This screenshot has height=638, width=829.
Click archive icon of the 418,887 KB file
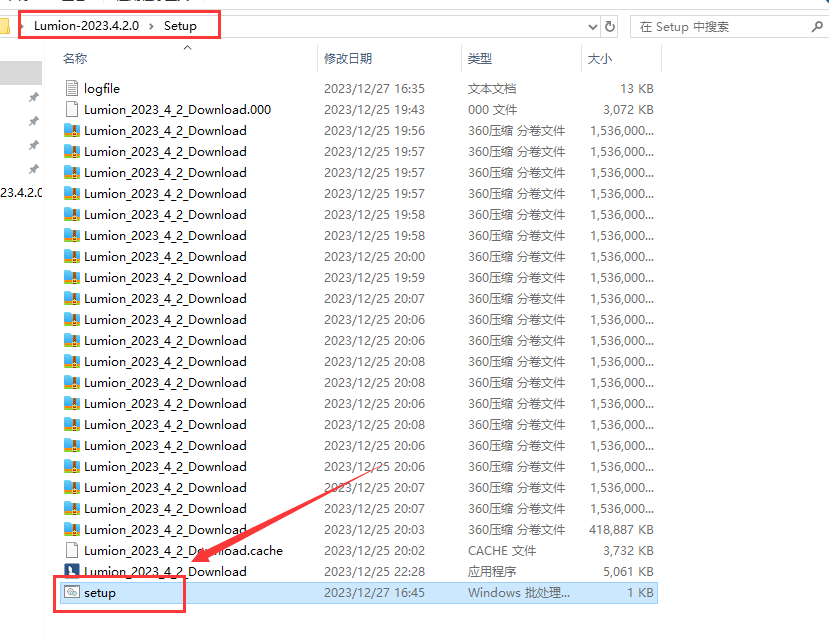[x=72, y=529]
